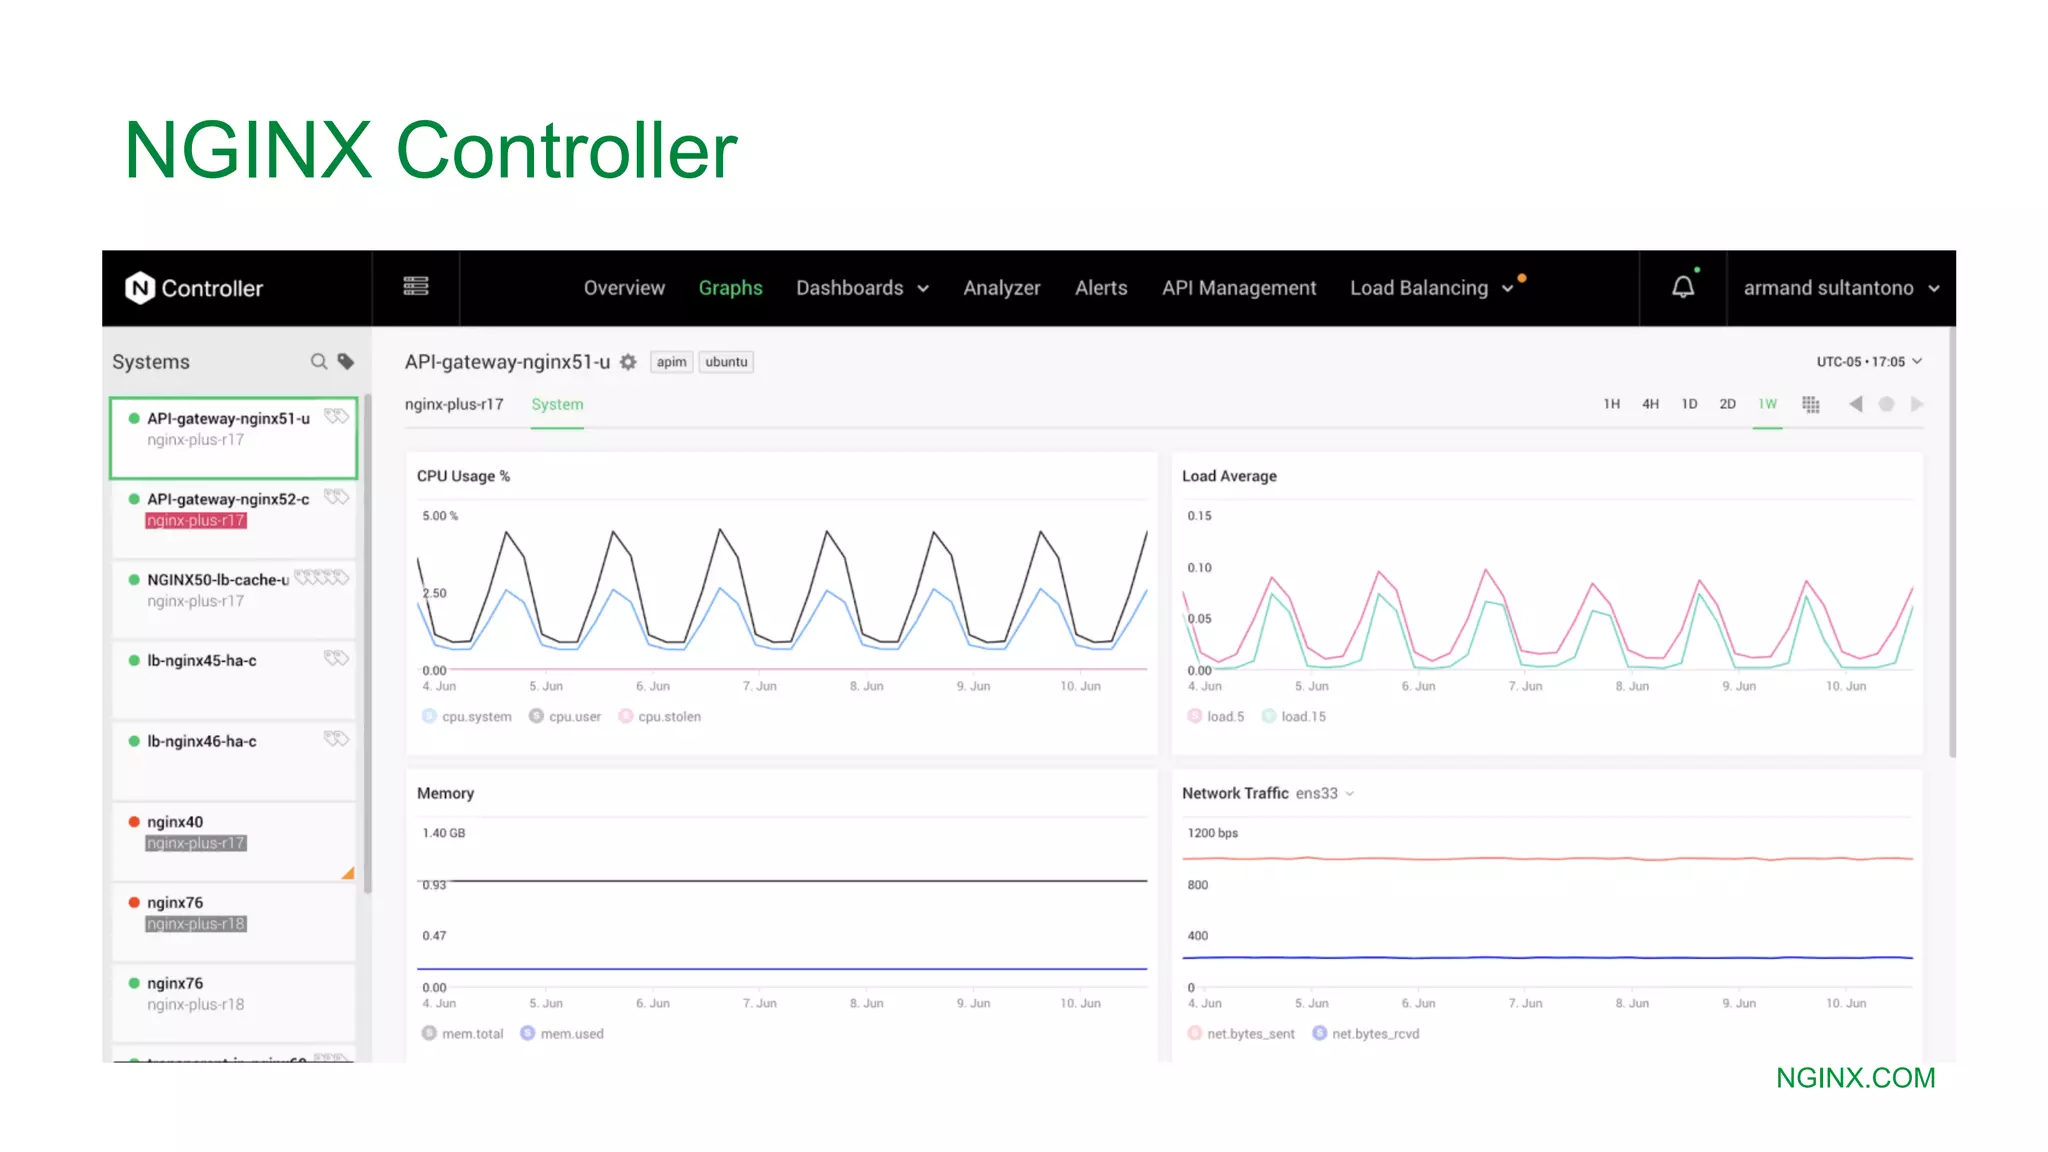This screenshot has width=2048, height=1152.
Task: Select nginx76 system with green status
Action: click(233, 1003)
